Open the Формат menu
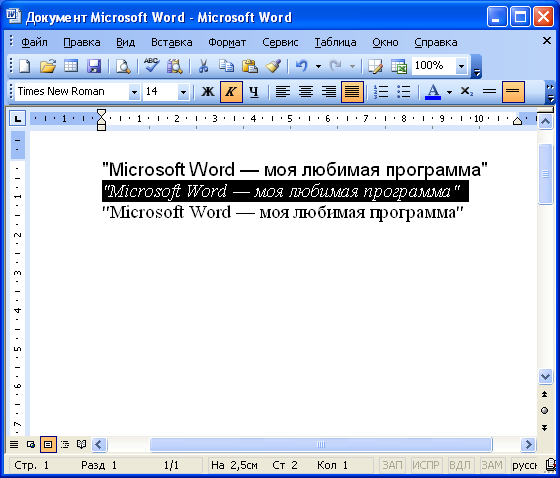 pyautogui.click(x=227, y=42)
